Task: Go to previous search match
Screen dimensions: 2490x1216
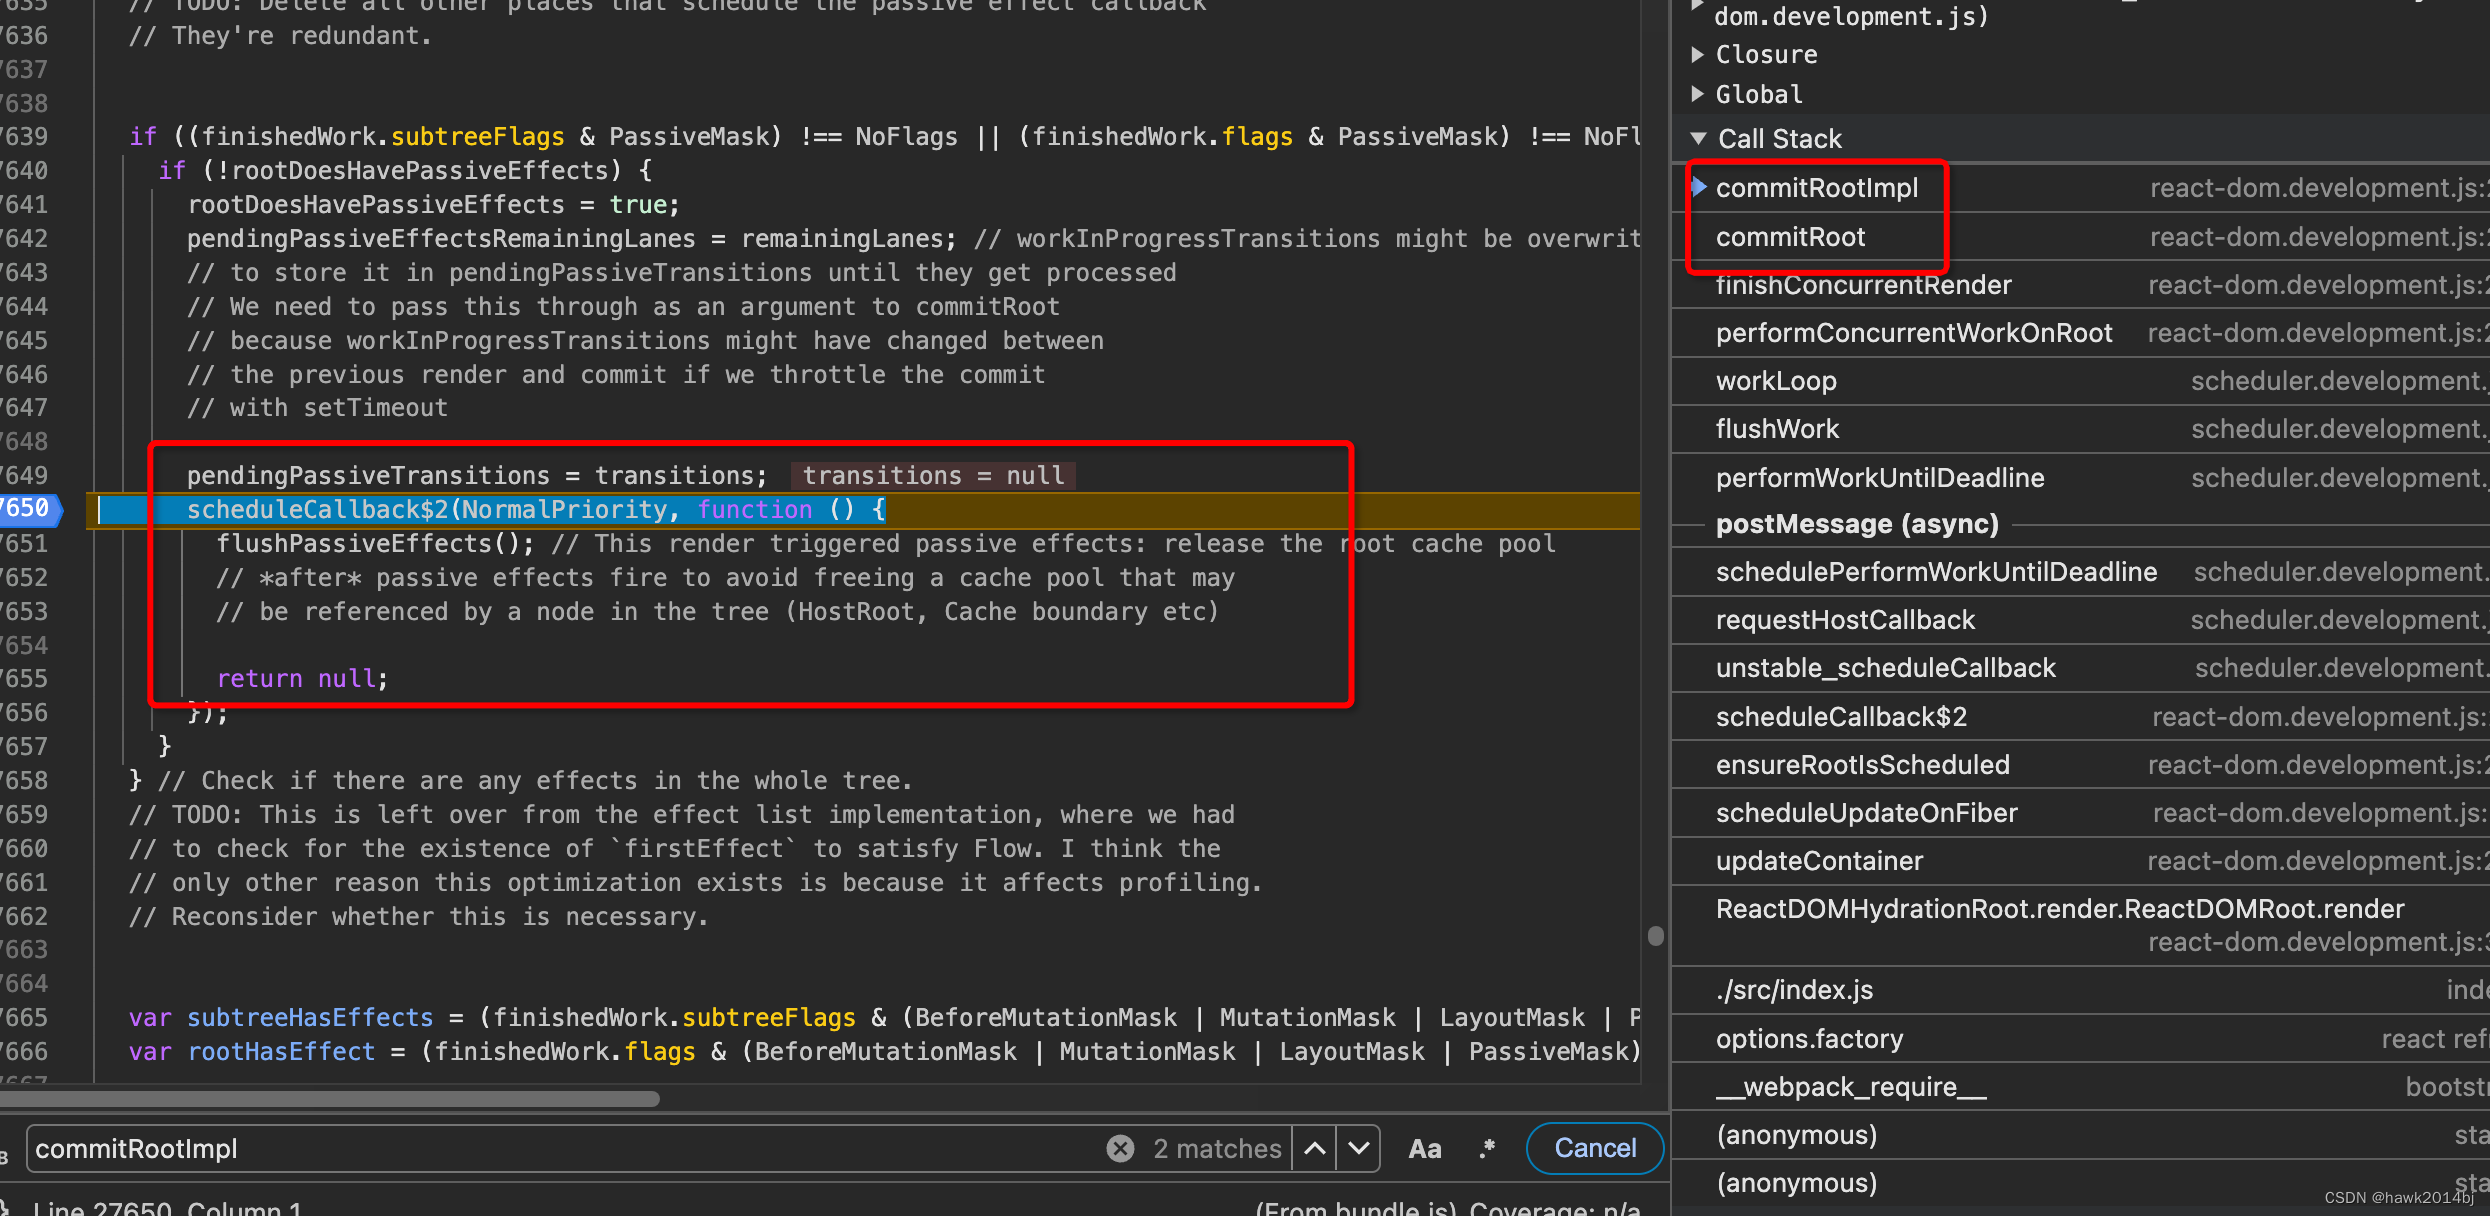Action: [x=1315, y=1148]
